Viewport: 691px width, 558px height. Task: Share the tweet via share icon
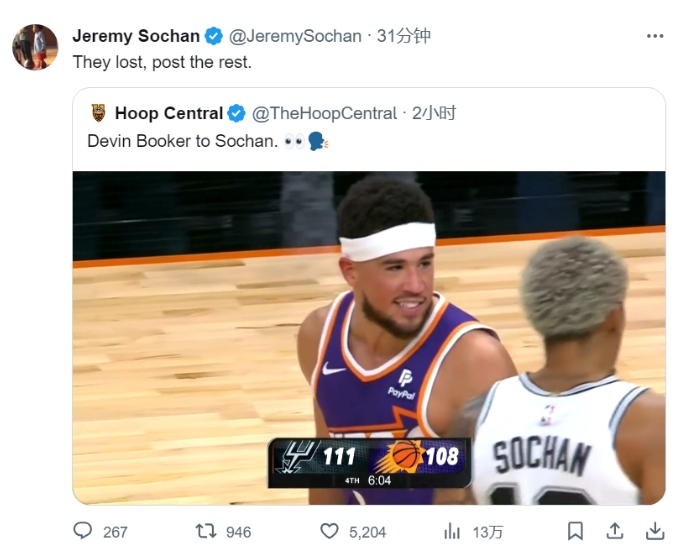[x=615, y=531]
